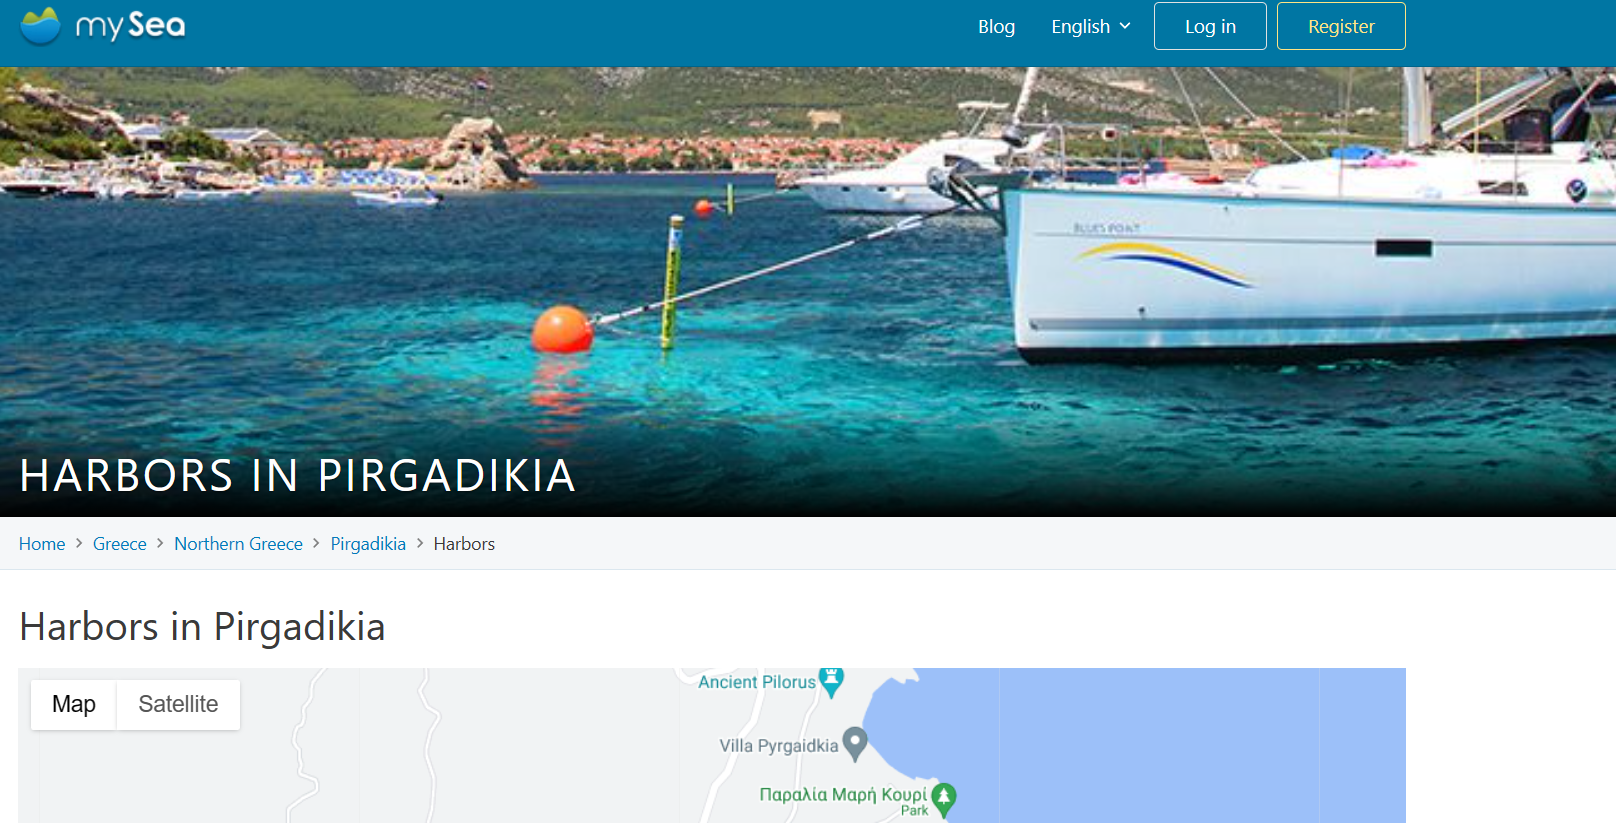Expand the English language dropdown
Image resolution: width=1616 pixels, height=823 pixels.
pos(1091,26)
